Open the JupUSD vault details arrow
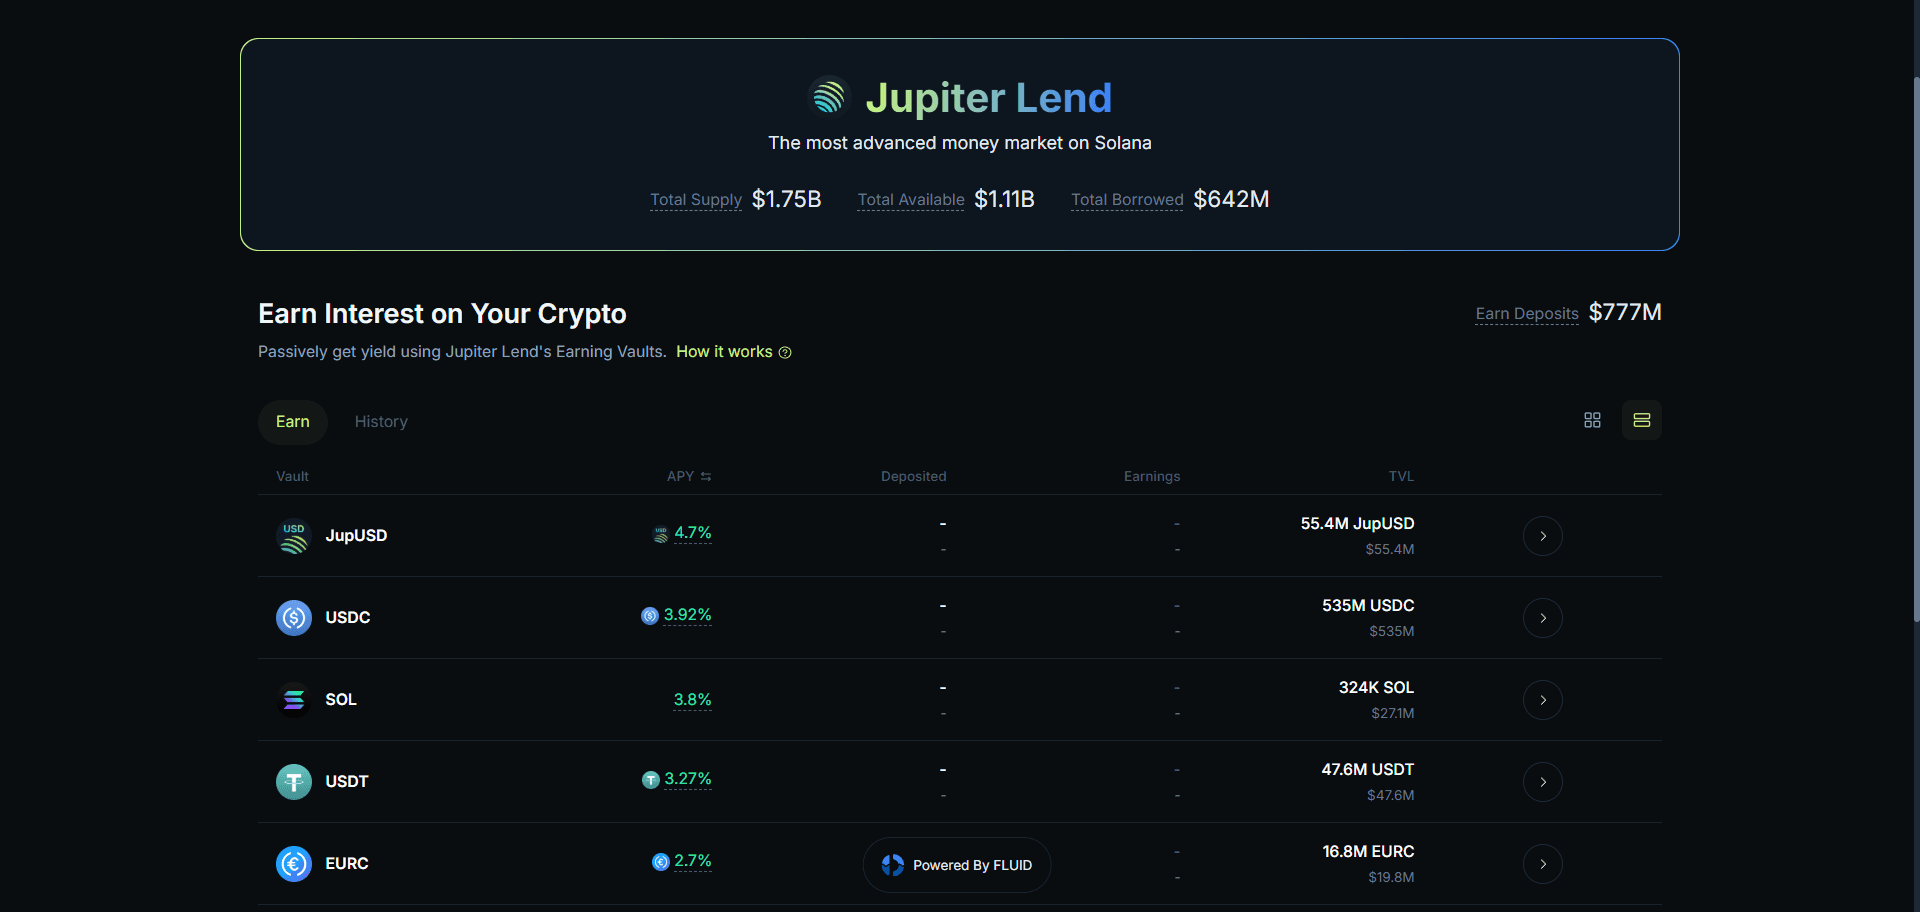The height and width of the screenshot is (912, 1920). [1543, 536]
